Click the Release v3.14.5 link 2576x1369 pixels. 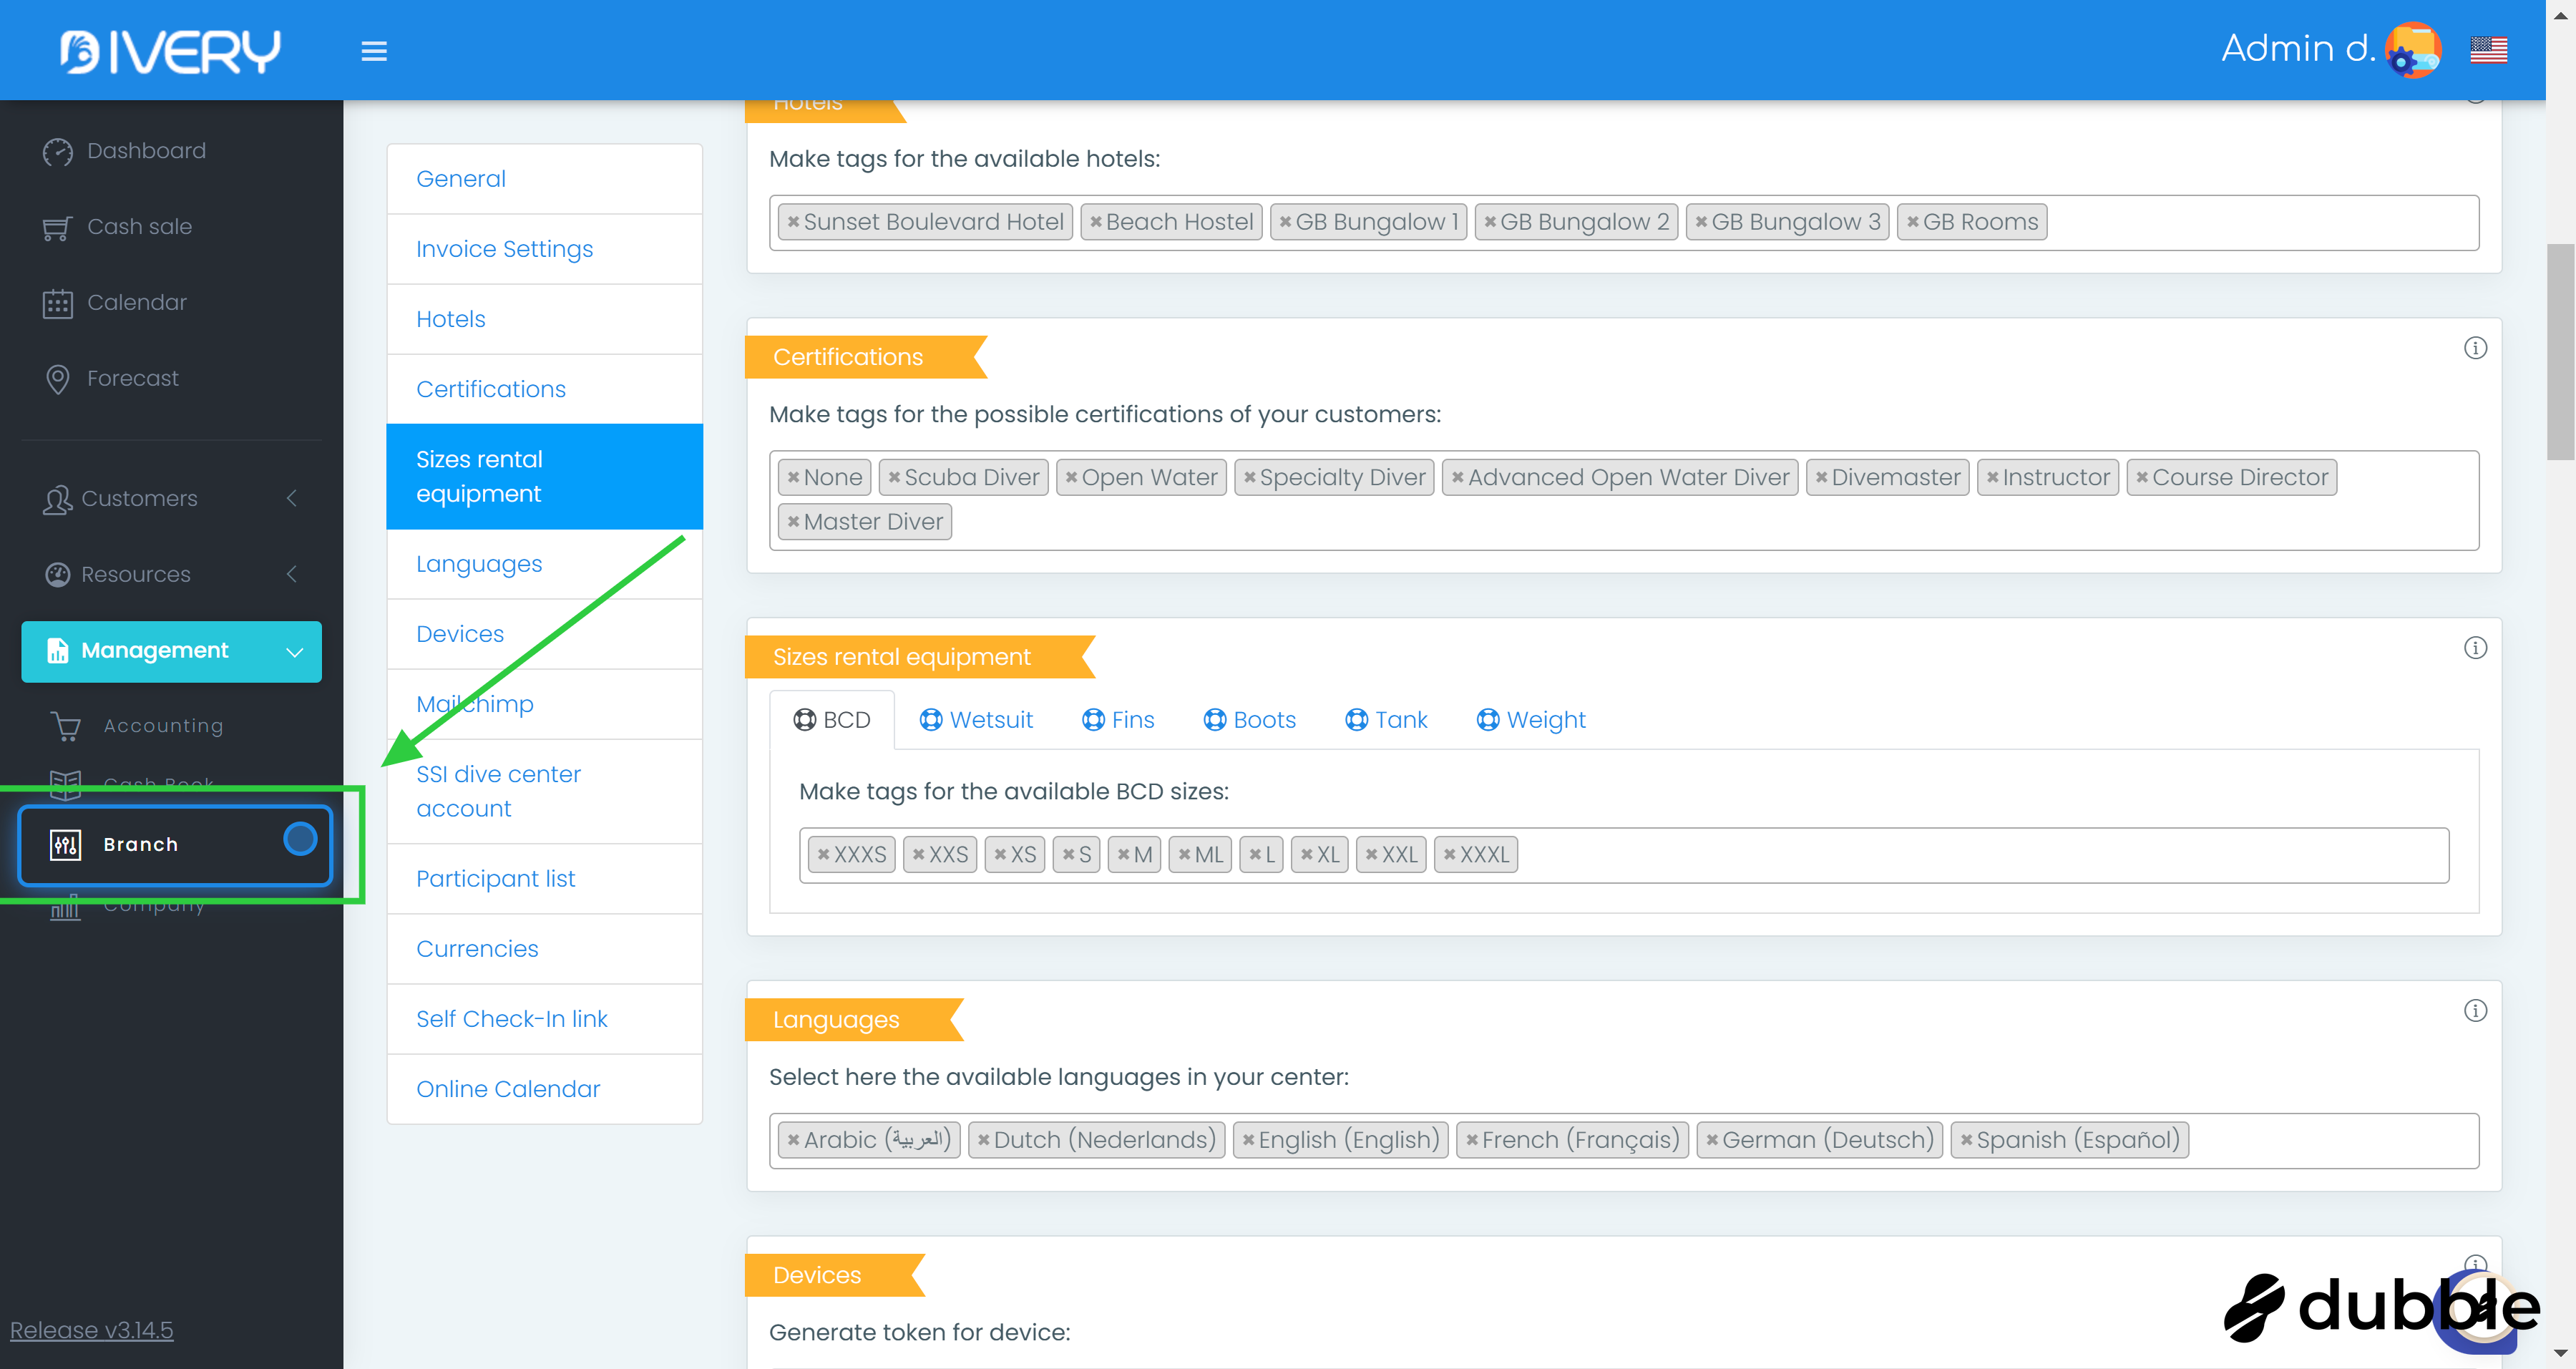coord(91,1330)
